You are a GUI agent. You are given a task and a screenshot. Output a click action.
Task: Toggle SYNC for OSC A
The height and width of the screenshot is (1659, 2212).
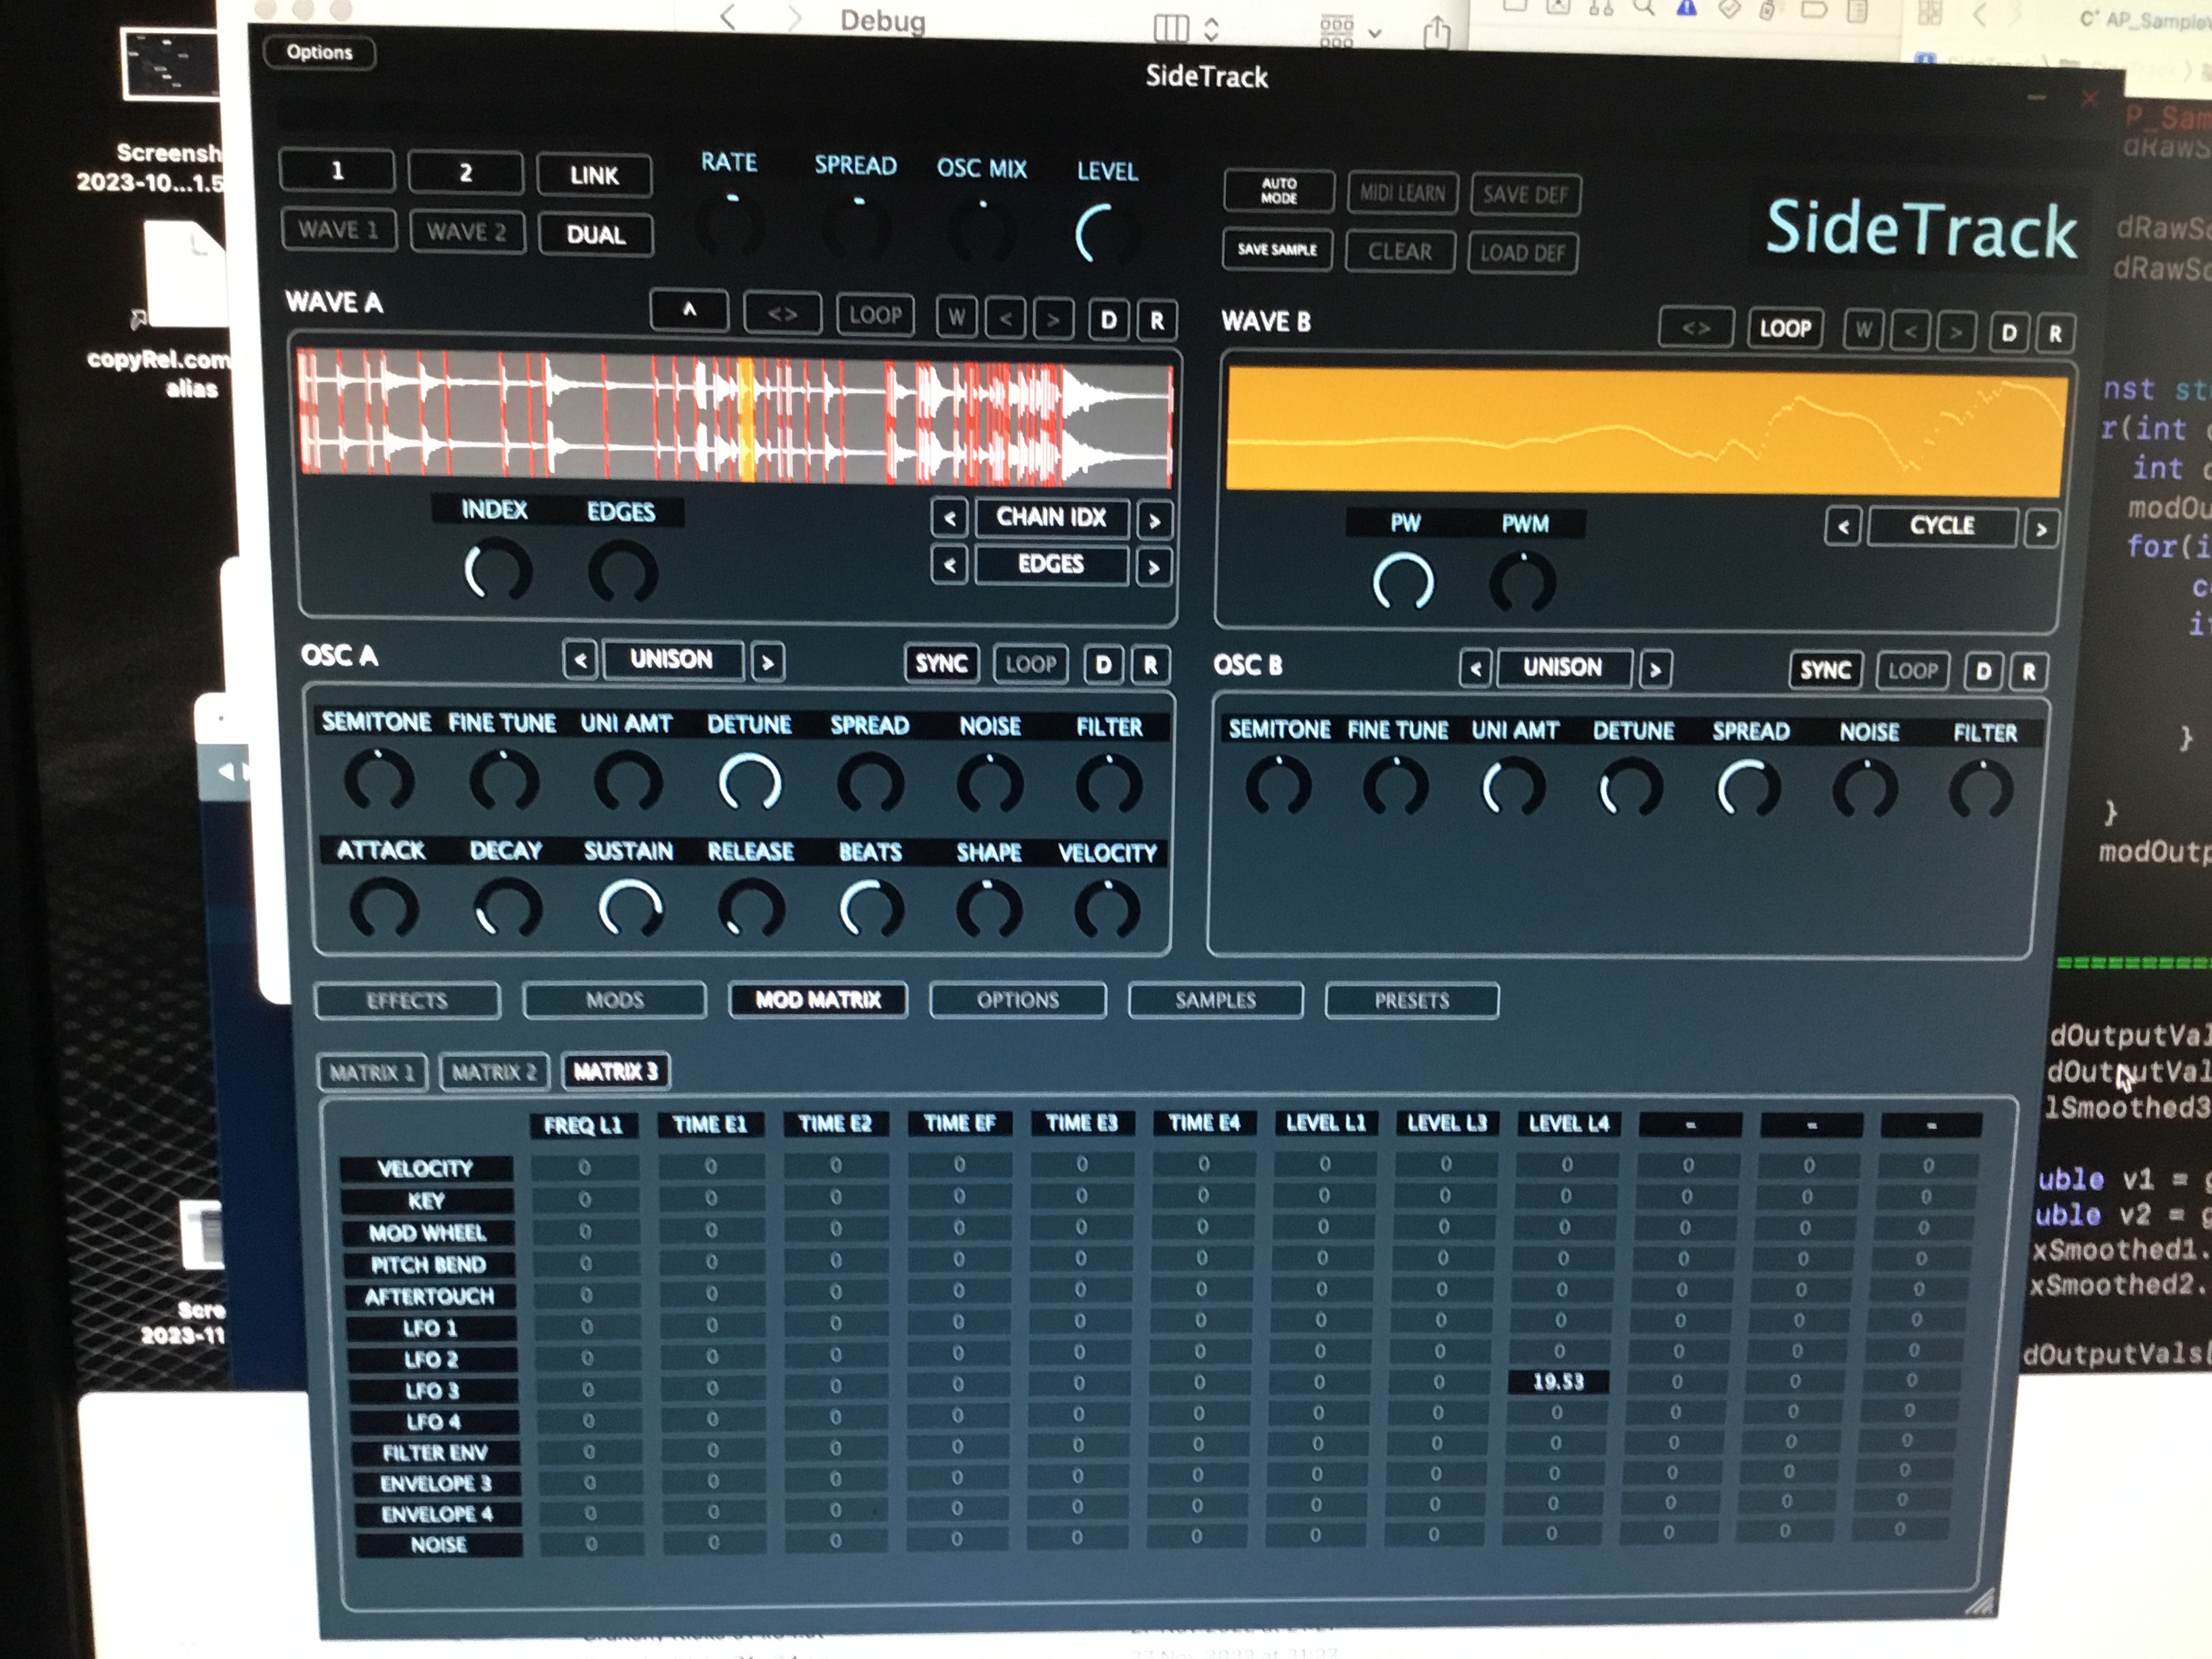coord(941,664)
